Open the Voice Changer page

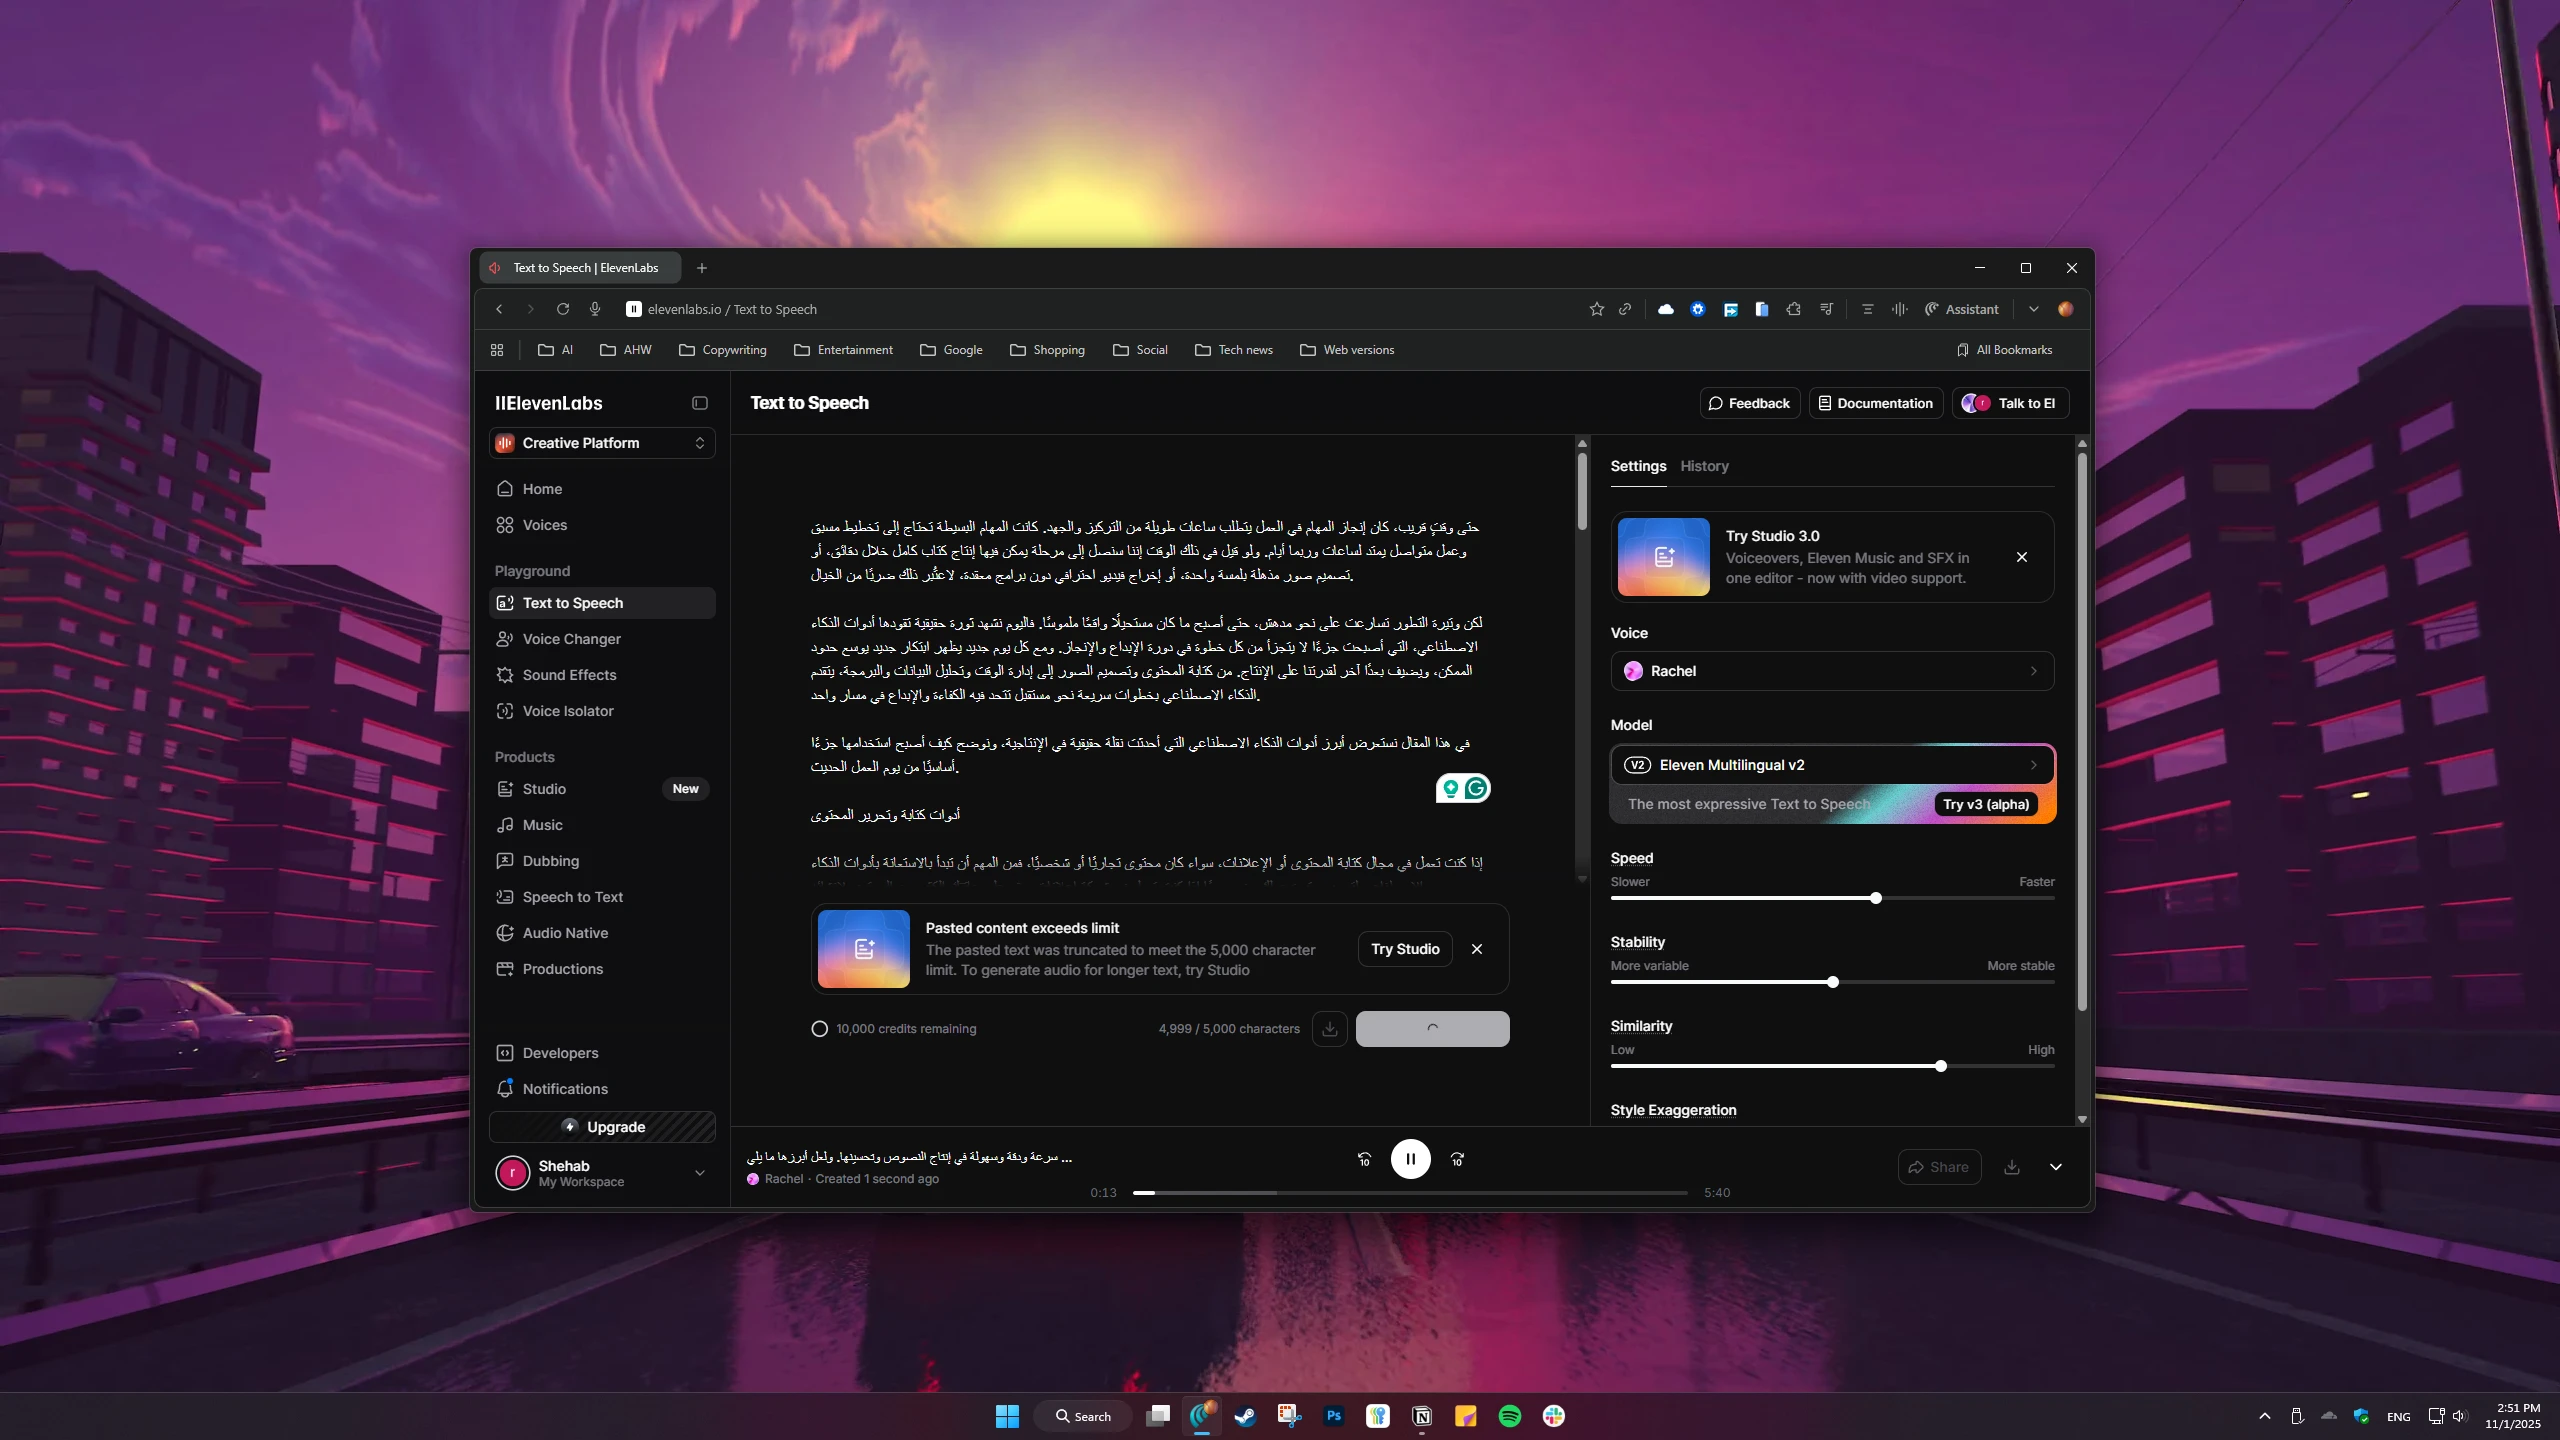(x=571, y=639)
